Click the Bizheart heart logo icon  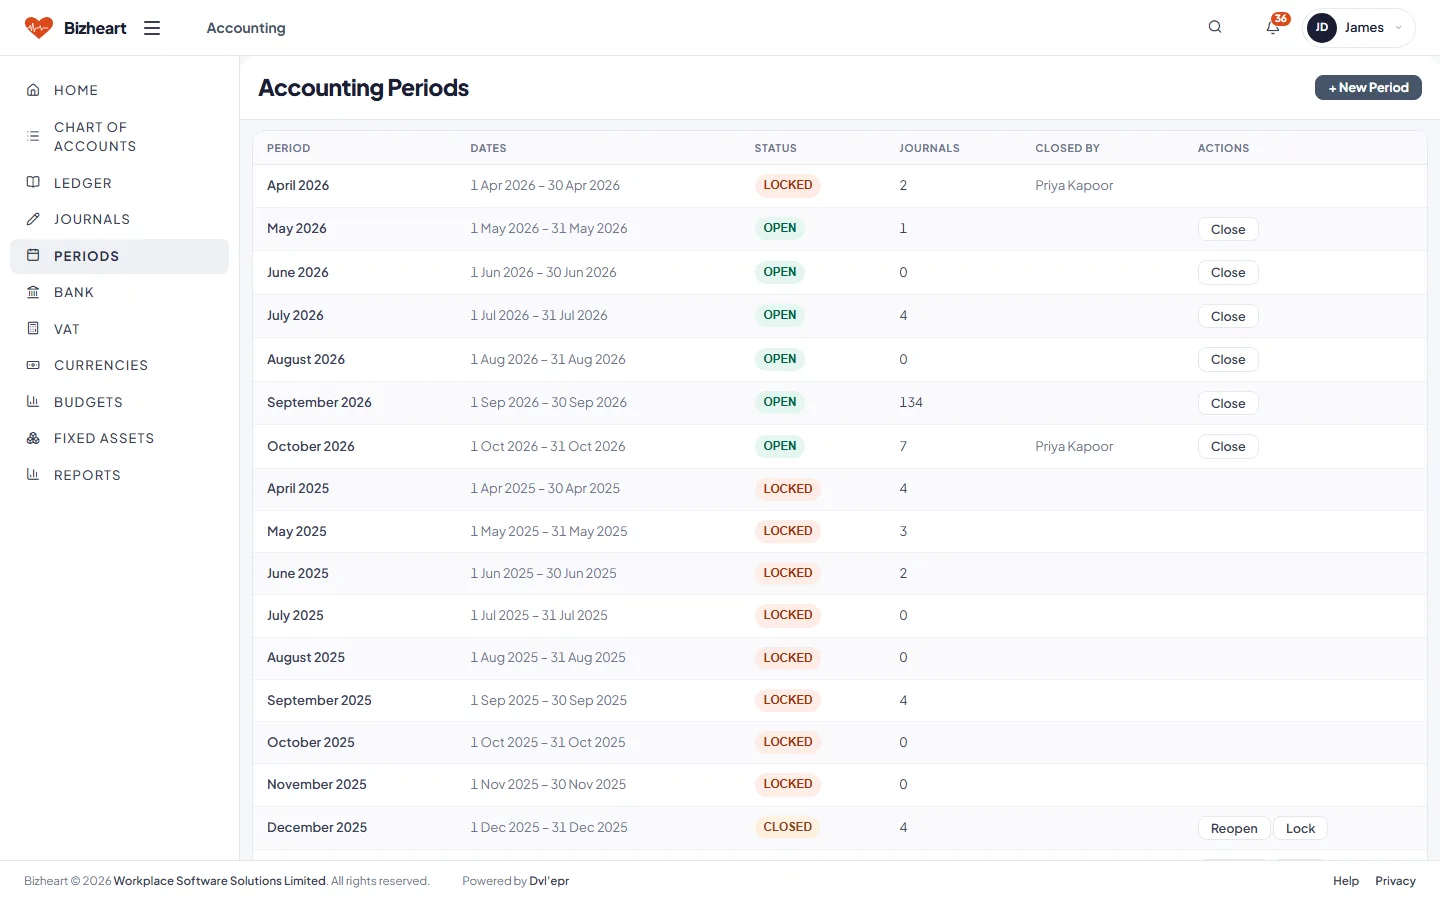(39, 28)
